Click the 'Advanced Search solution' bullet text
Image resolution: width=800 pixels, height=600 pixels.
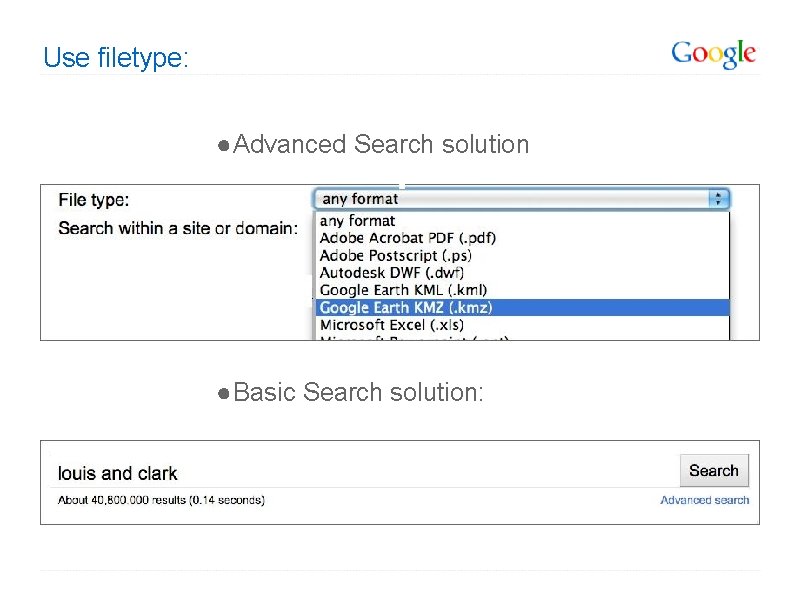380,145
